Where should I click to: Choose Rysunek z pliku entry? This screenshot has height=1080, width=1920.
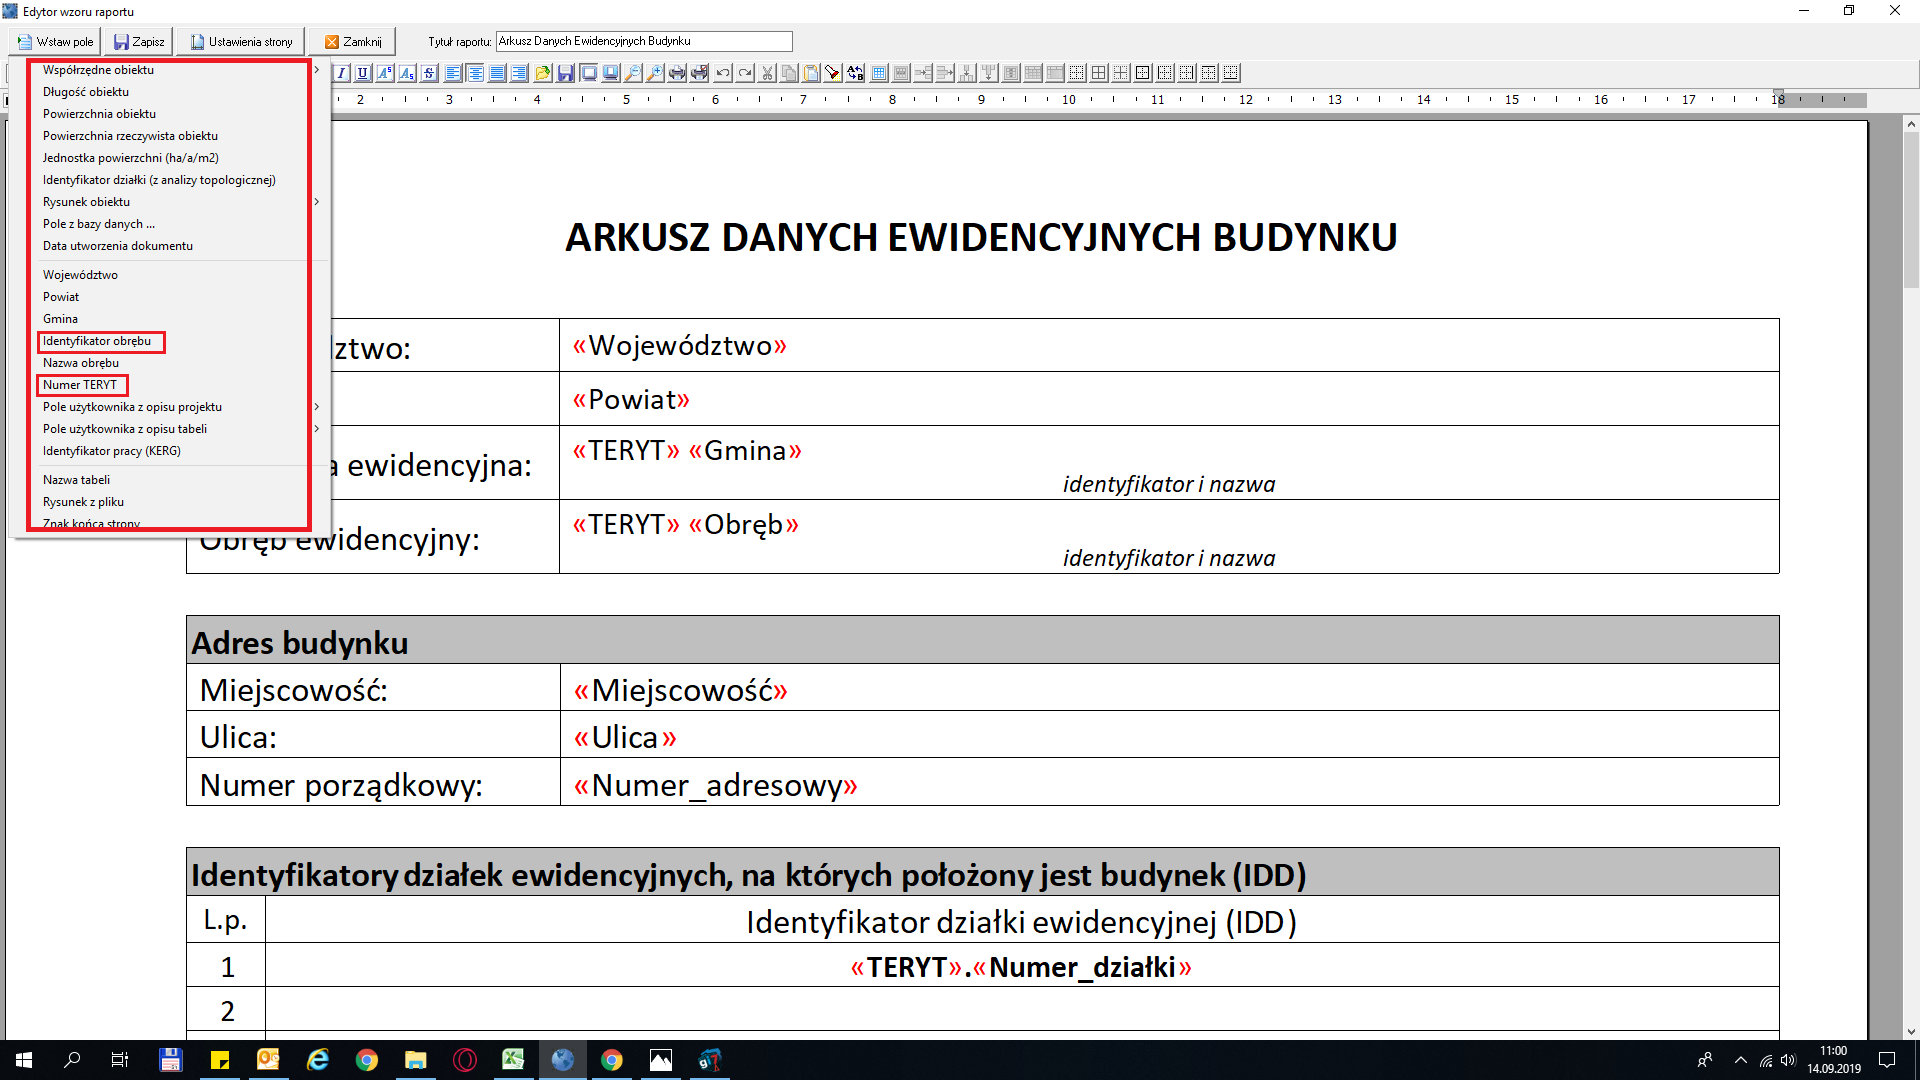coord(83,502)
